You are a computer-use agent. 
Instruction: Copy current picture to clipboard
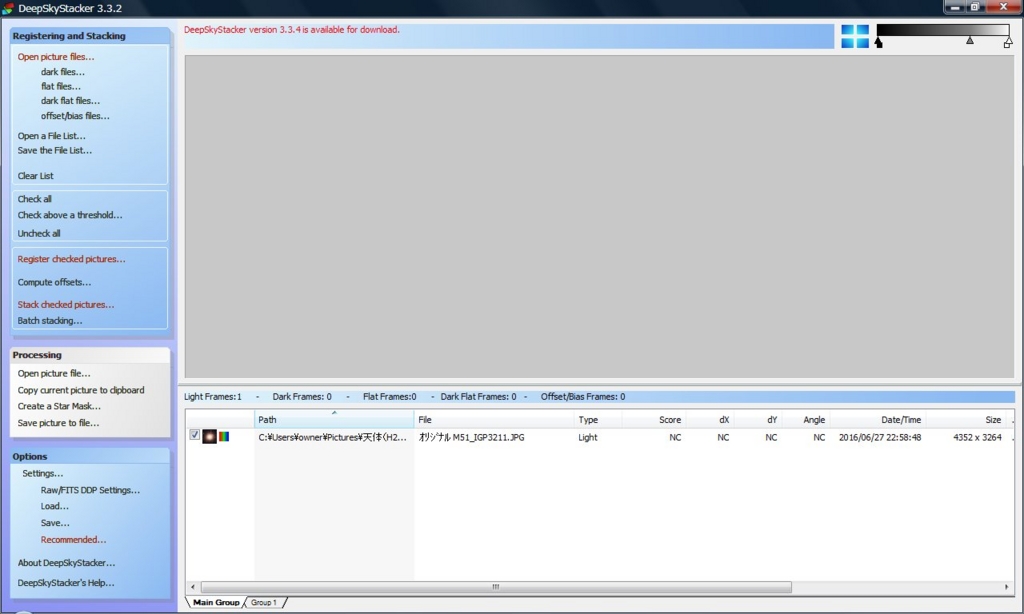(x=81, y=390)
